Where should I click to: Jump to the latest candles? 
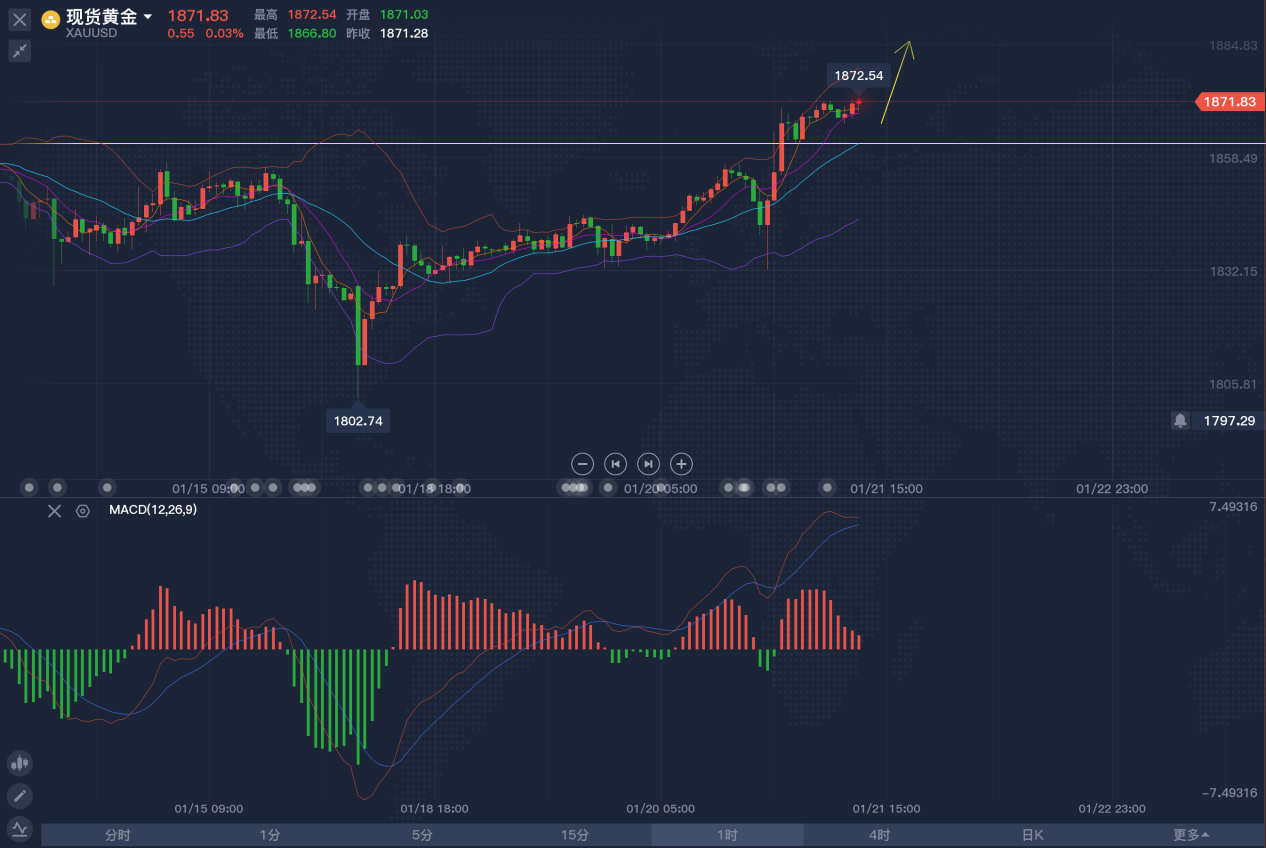point(649,464)
